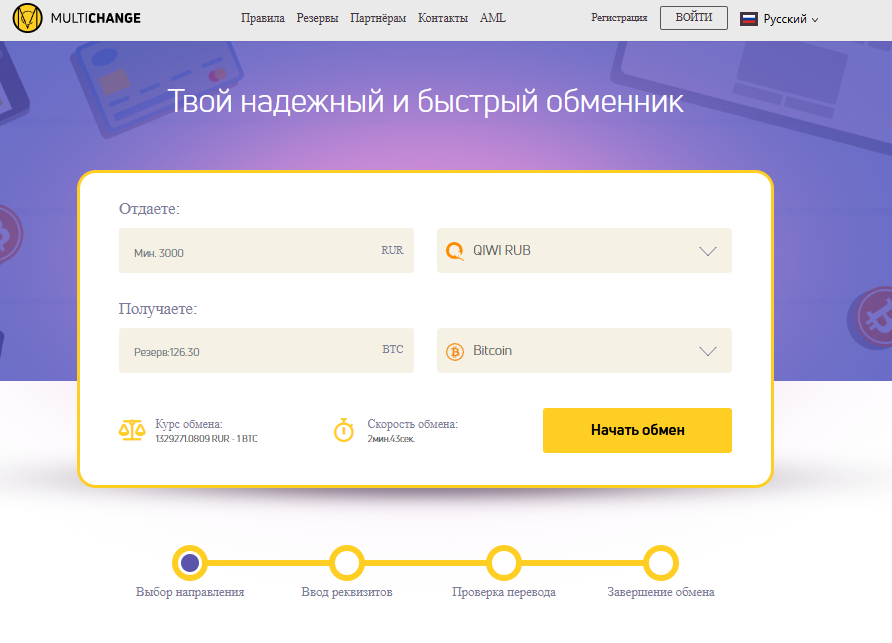892x643 pixels.
Task: Click the ВОЙТИ login button
Action: (693, 18)
